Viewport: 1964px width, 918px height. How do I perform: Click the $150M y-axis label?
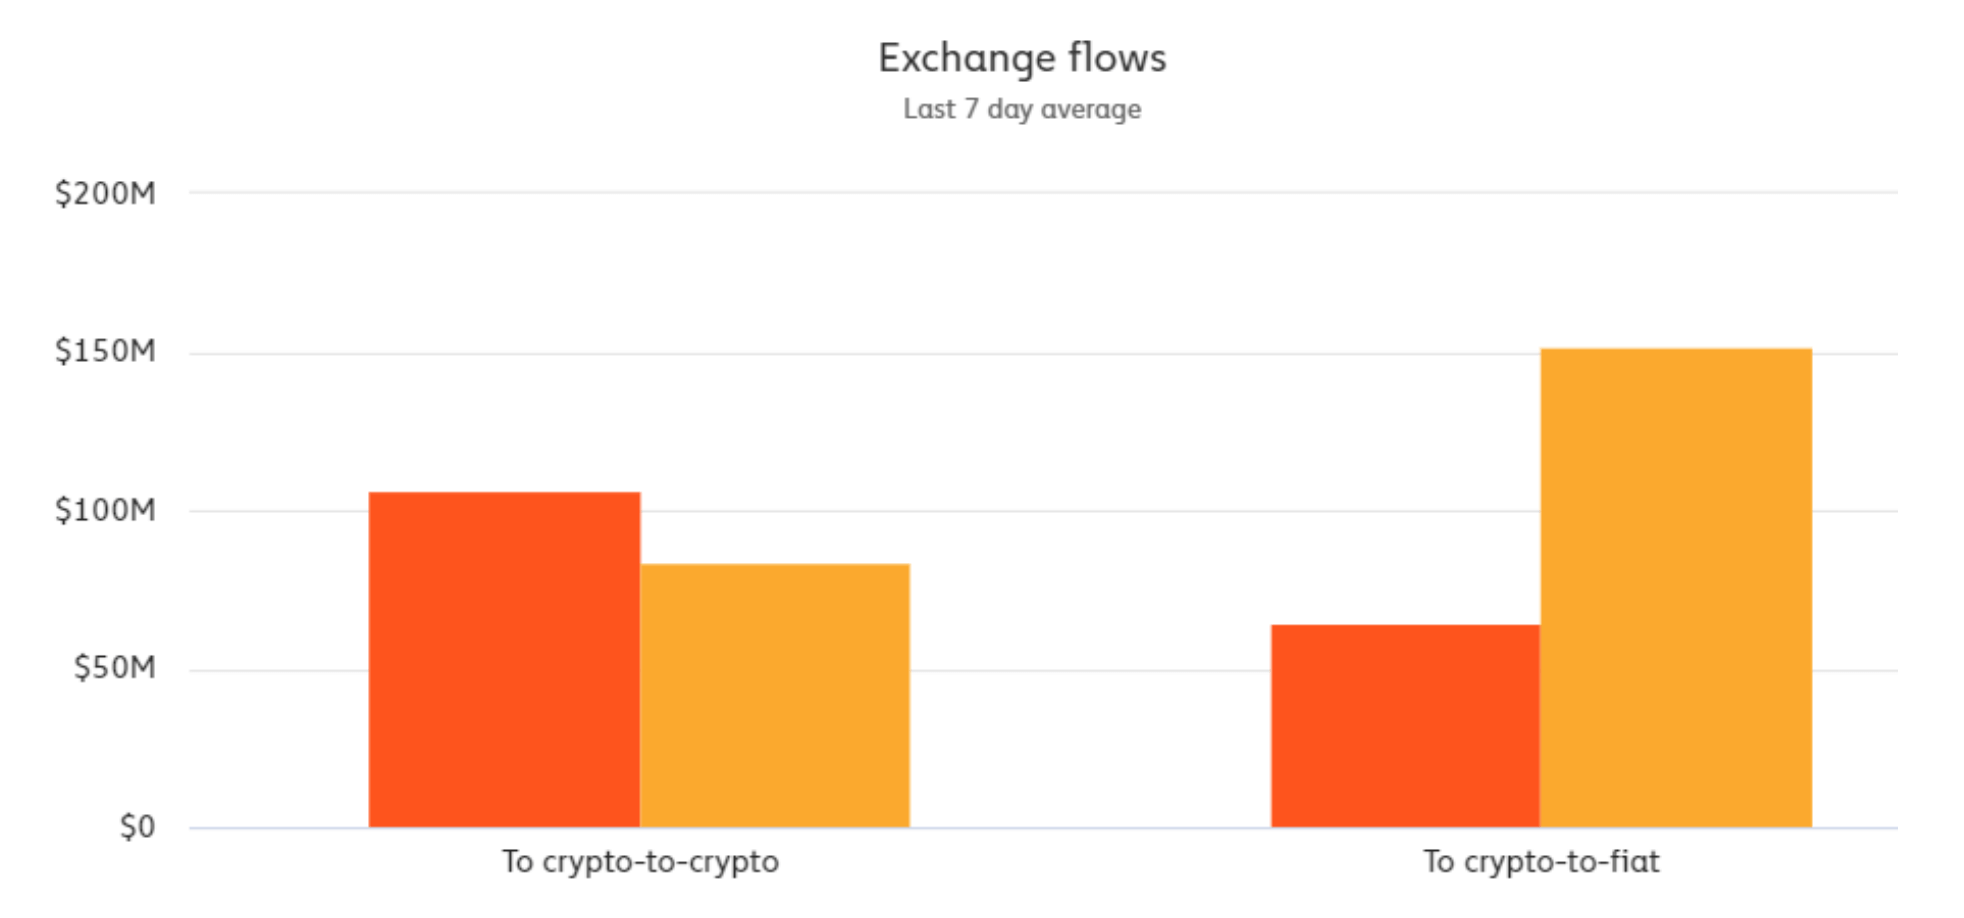click(105, 351)
